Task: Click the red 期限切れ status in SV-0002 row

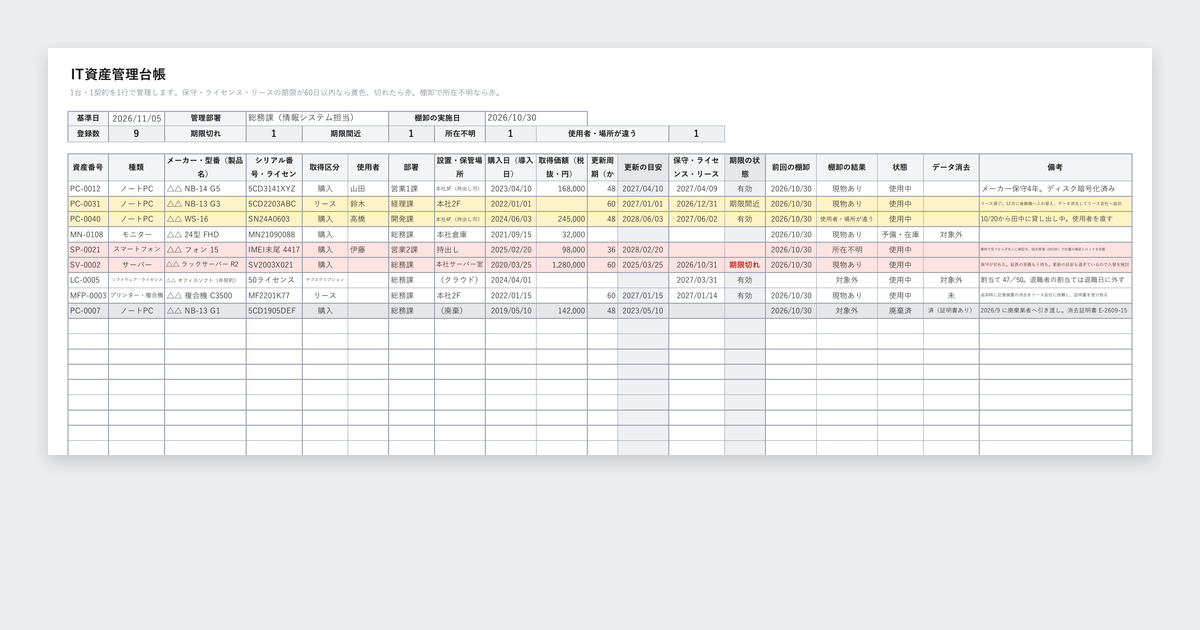Action: [745, 265]
